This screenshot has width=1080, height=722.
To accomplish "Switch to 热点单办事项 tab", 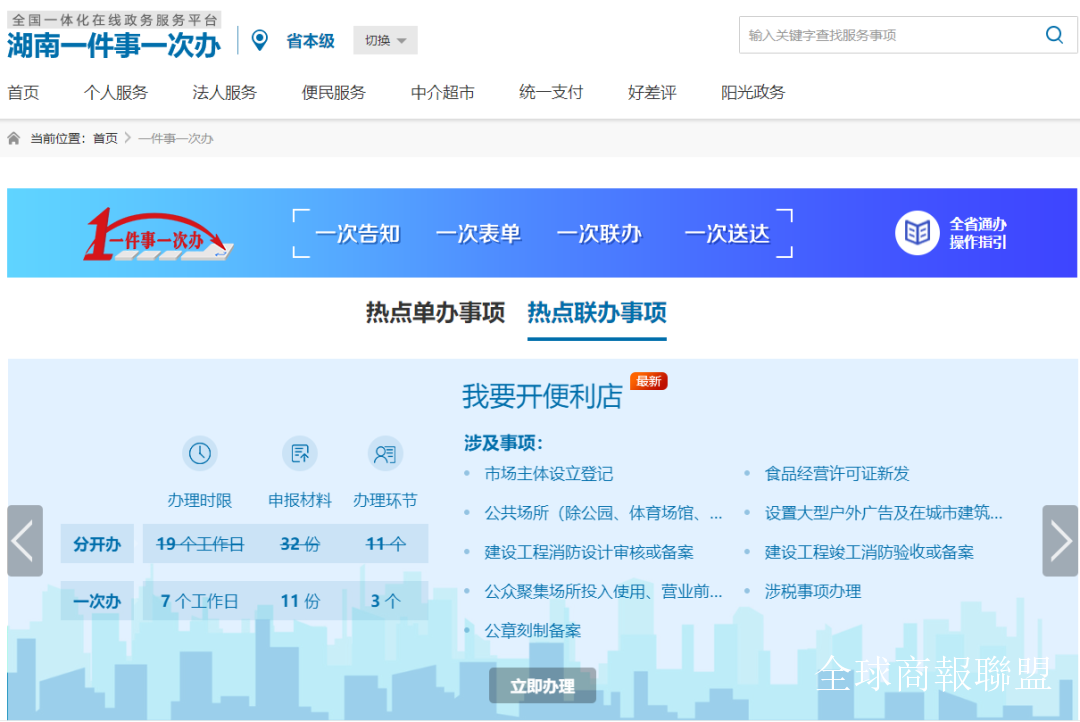I will click(435, 313).
